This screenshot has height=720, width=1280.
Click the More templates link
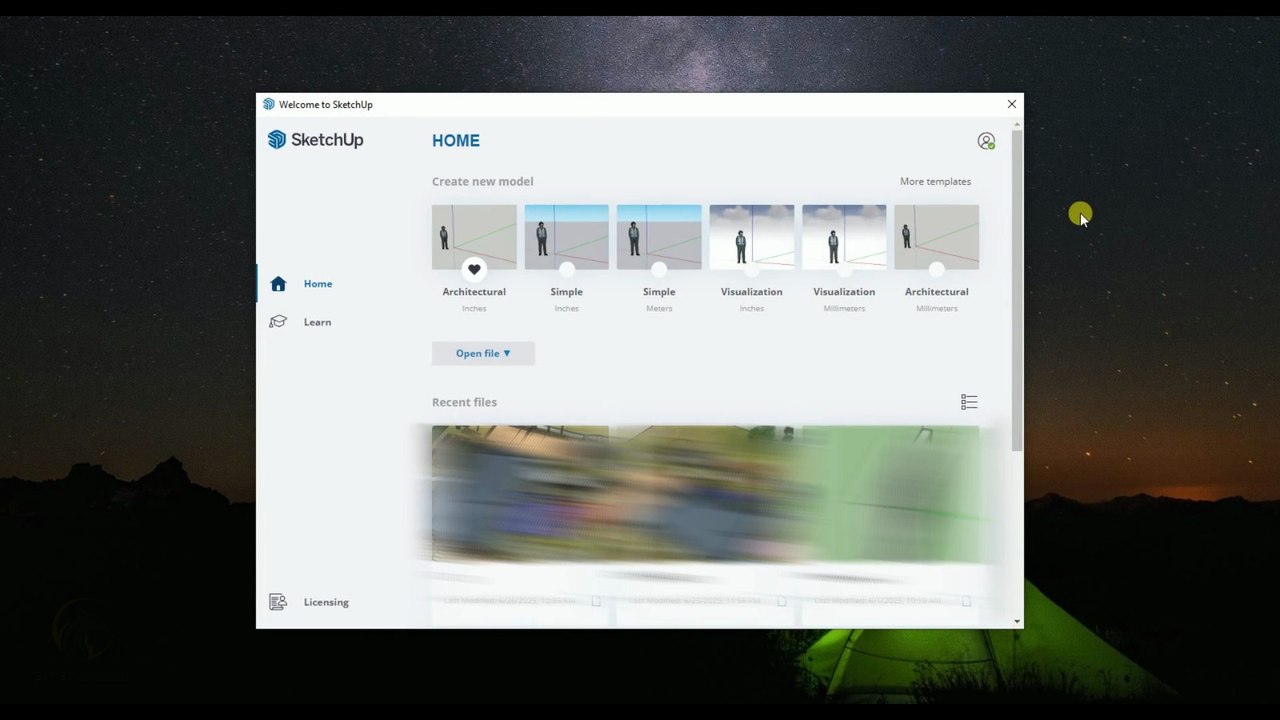(x=935, y=181)
